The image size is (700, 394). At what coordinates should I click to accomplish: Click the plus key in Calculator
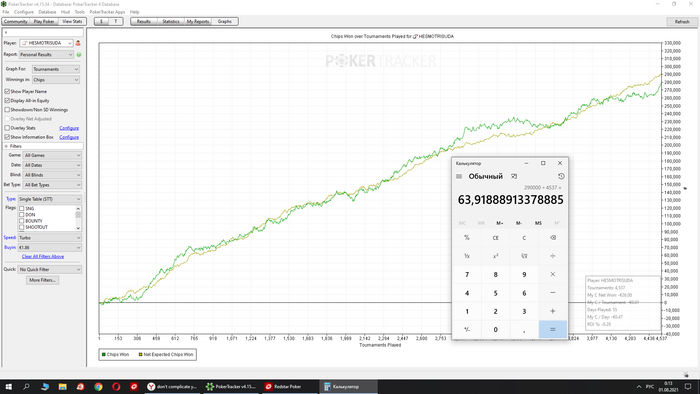point(553,311)
